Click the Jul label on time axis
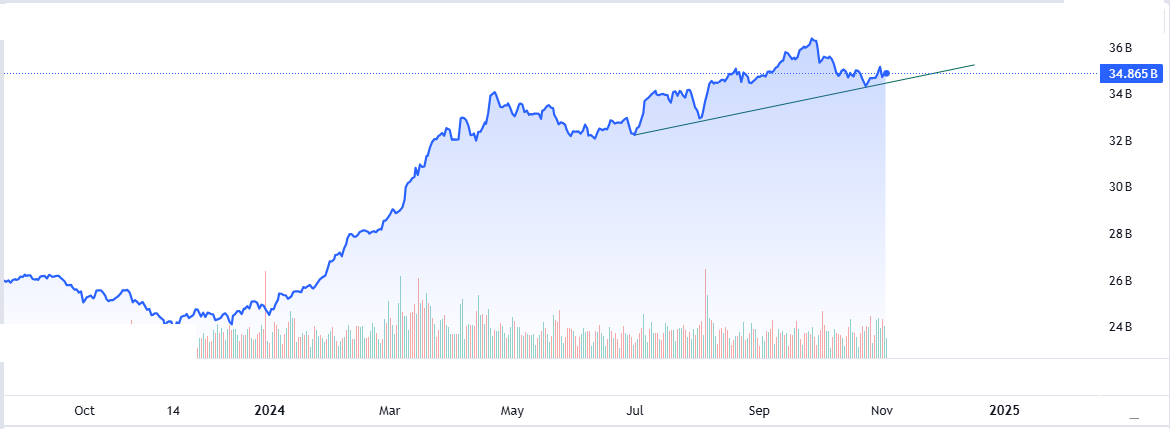The height and width of the screenshot is (429, 1170). click(x=636, y=411)
